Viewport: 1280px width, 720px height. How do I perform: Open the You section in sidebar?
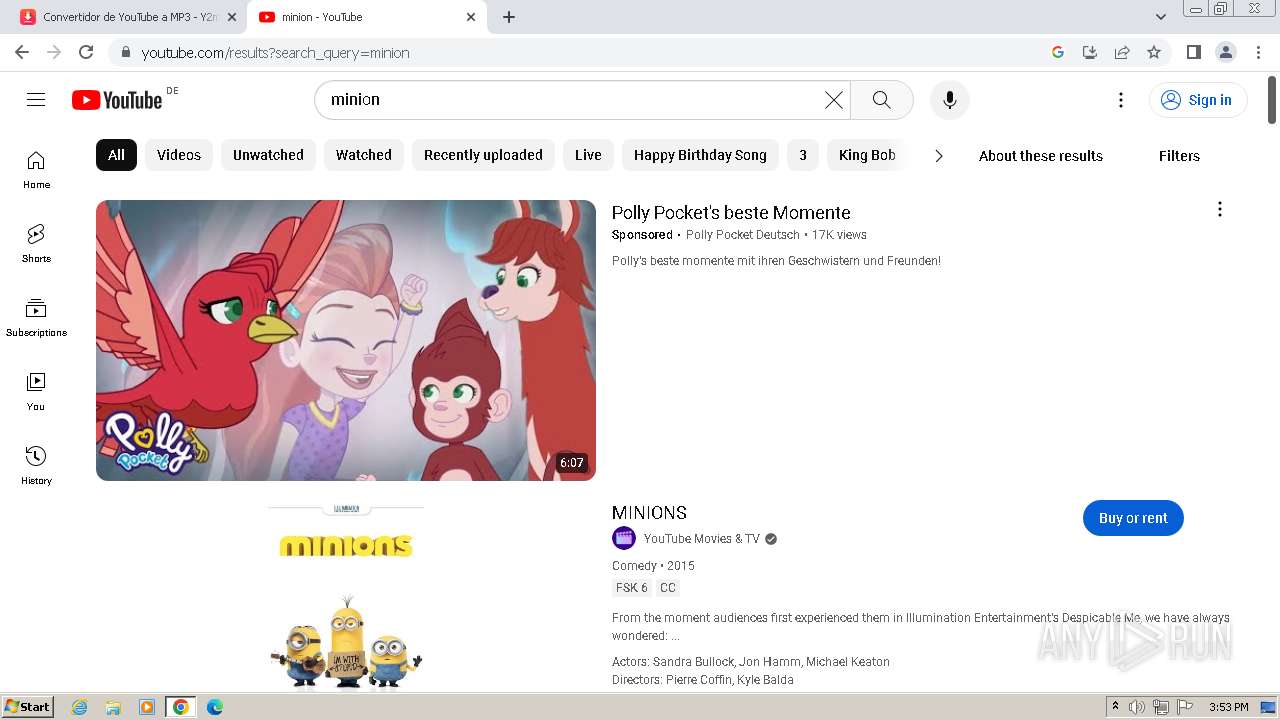(x=36, y=391)
